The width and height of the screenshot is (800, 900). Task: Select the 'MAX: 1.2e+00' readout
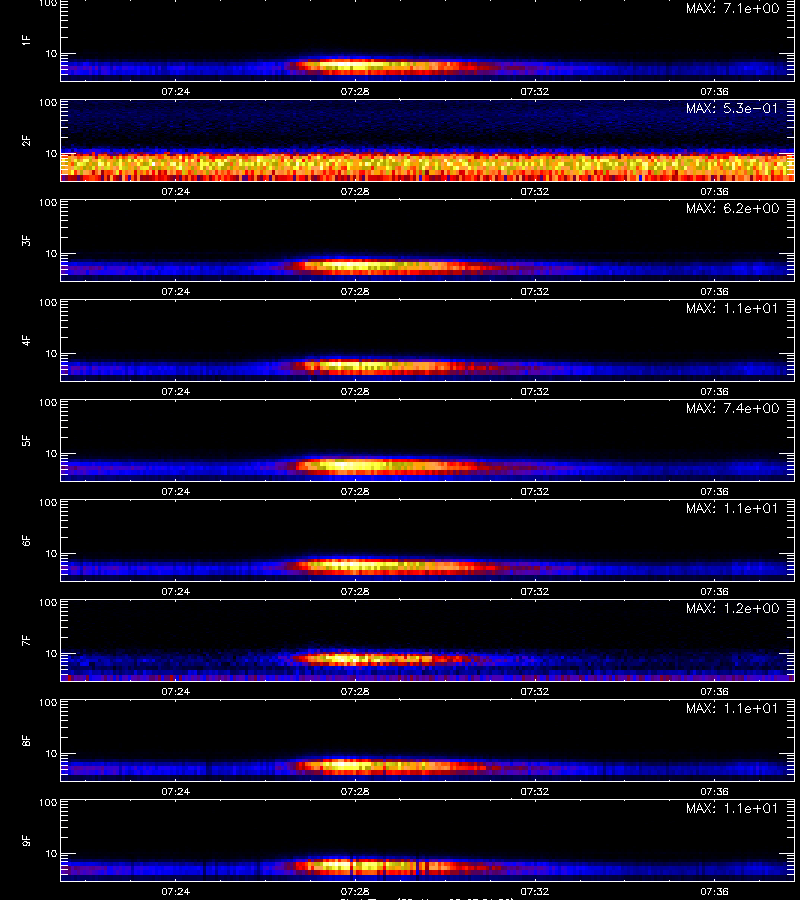732,608
